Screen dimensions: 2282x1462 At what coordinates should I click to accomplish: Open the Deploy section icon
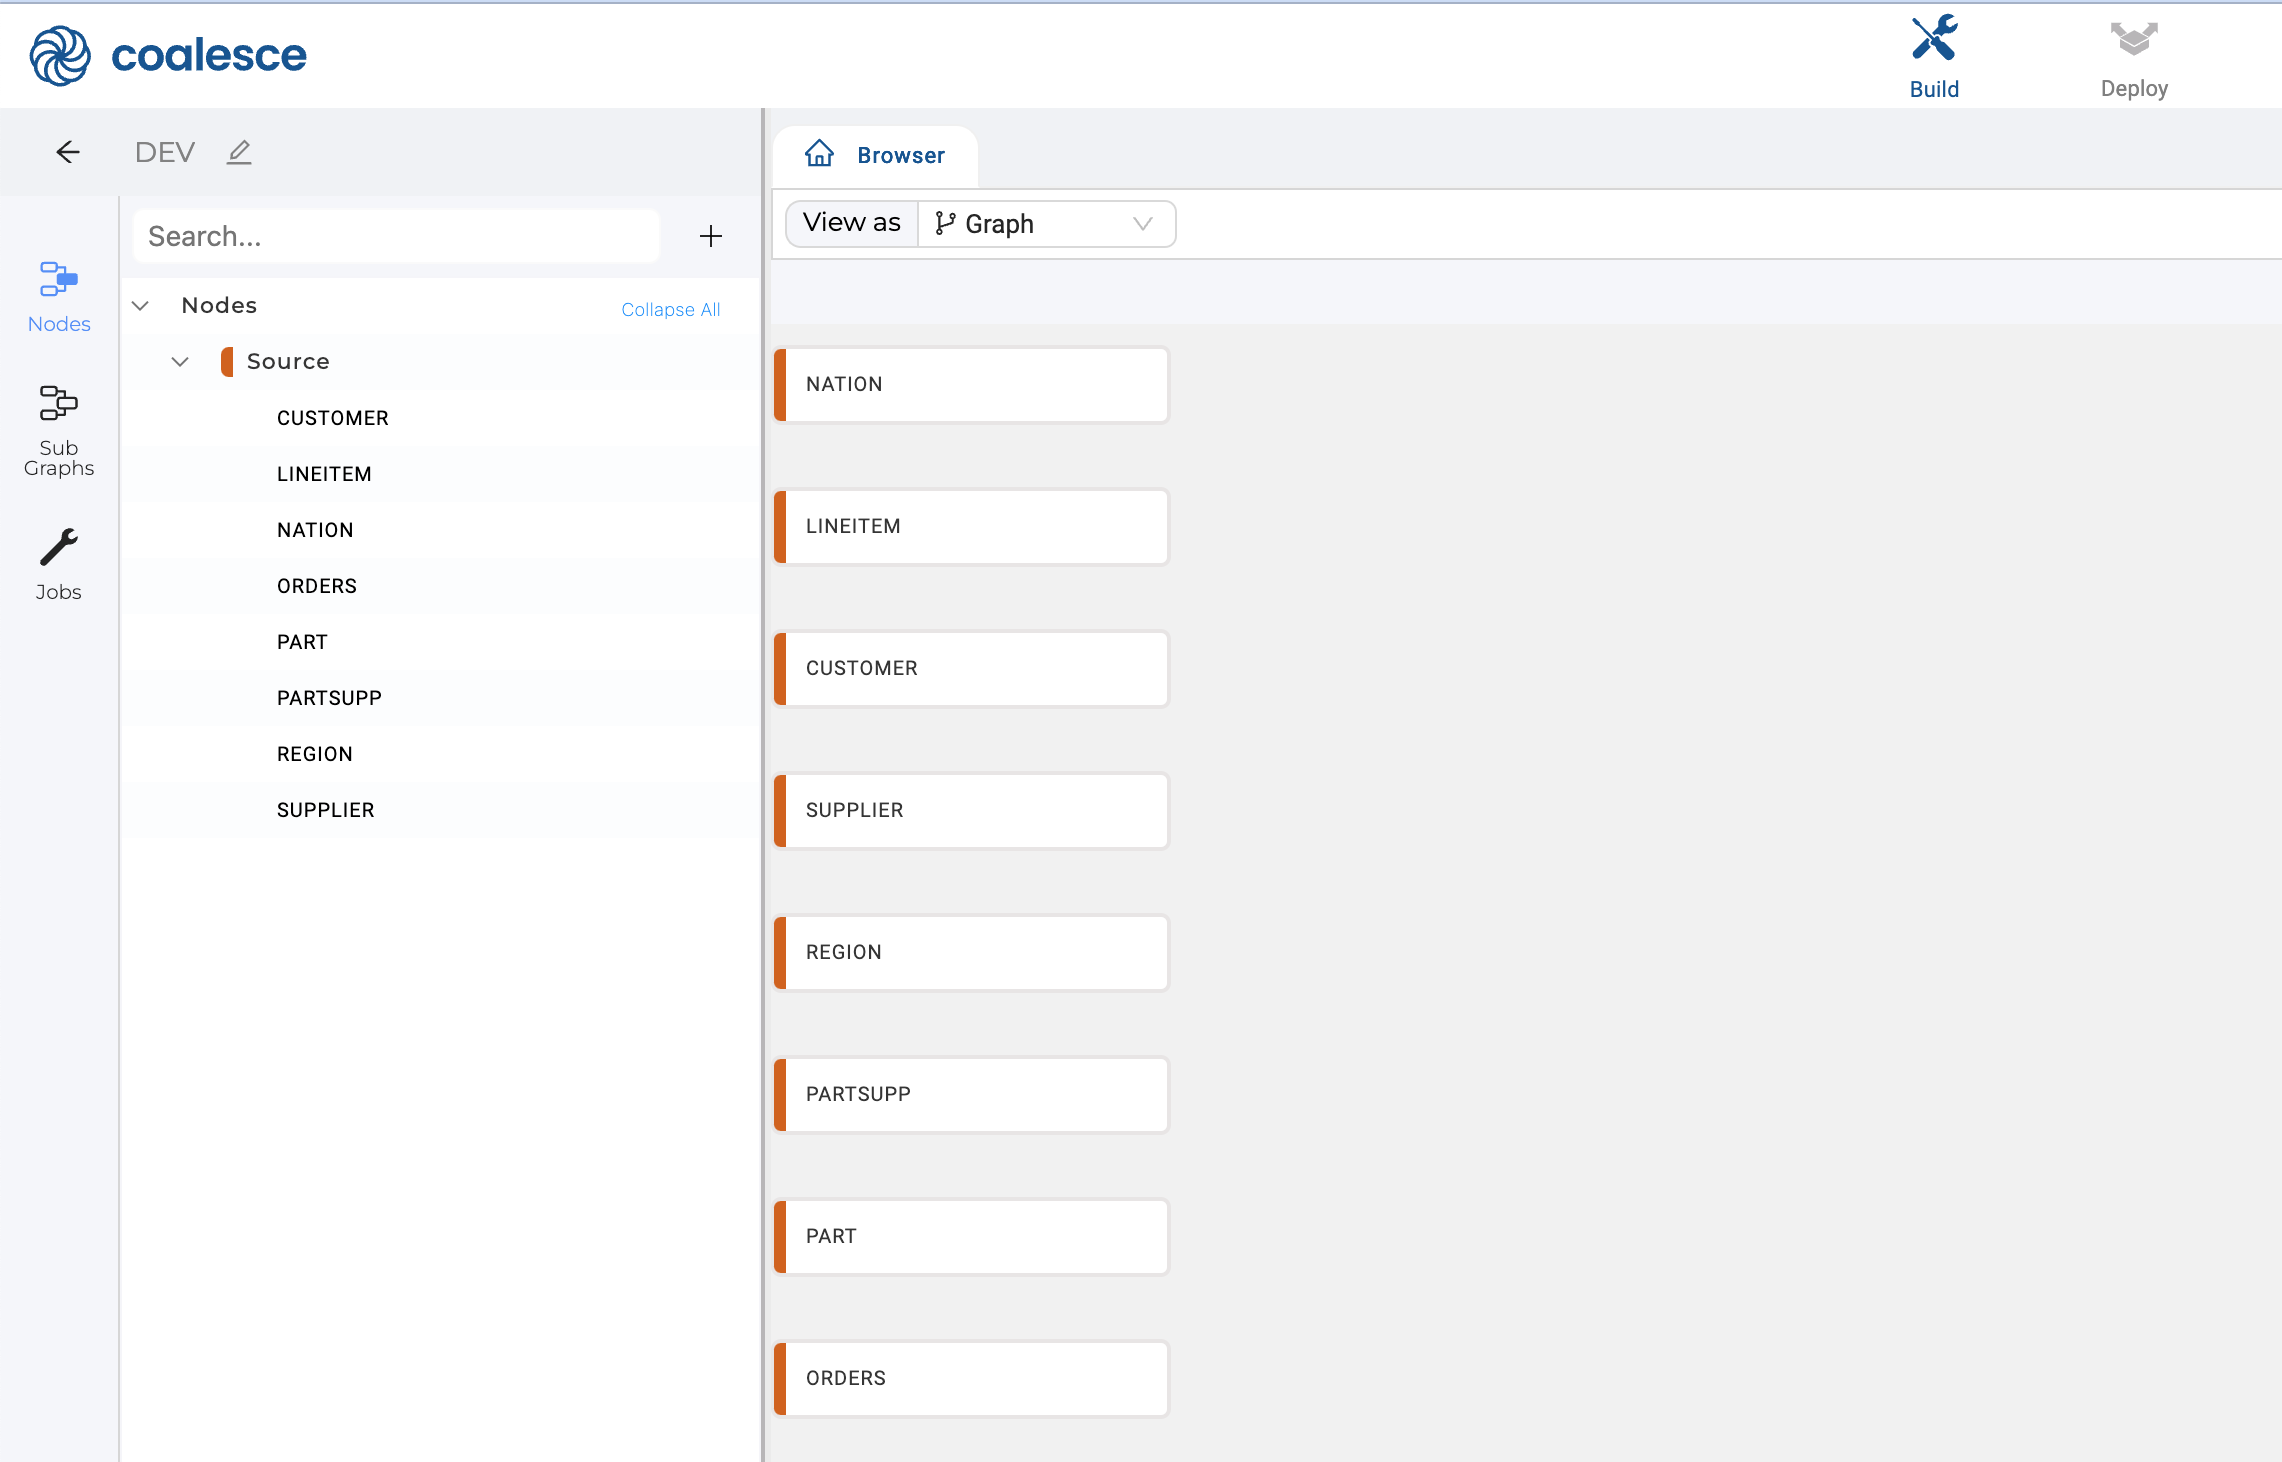2133,40
